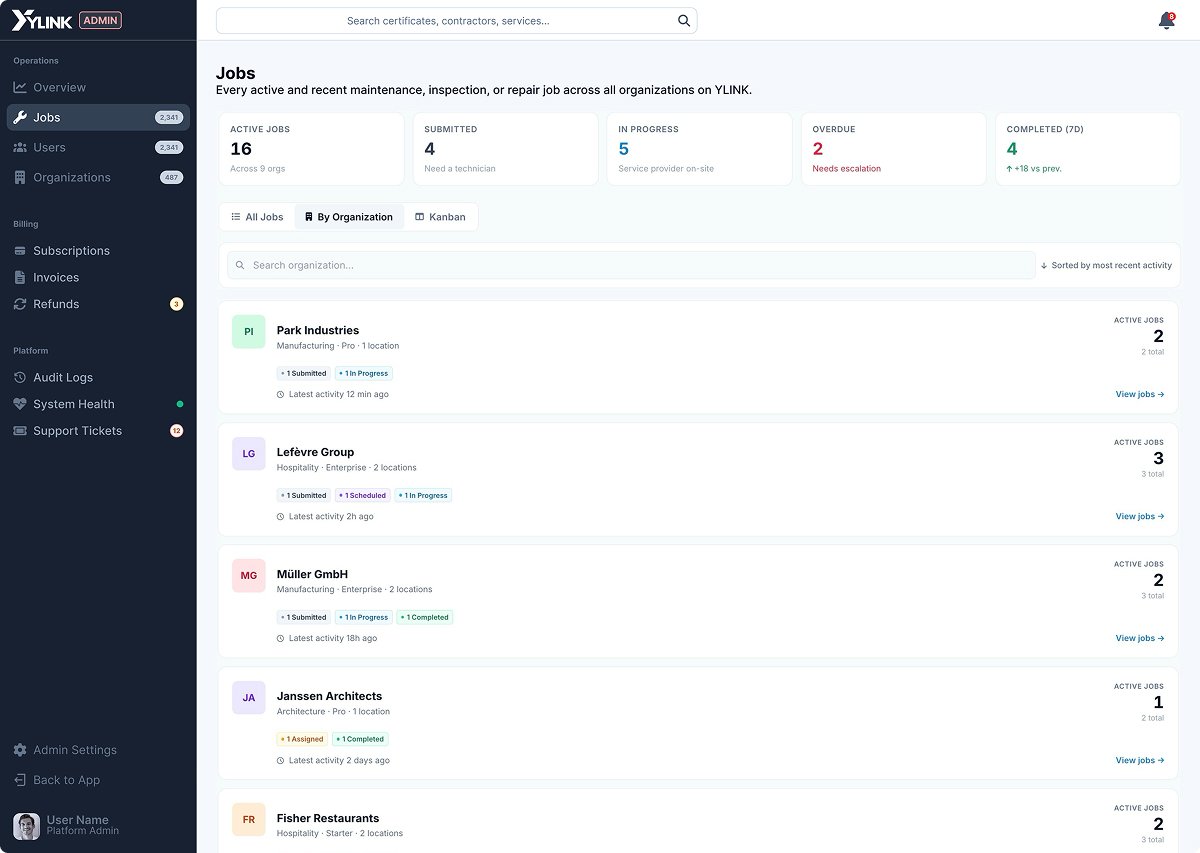Click the Overview chart icon
This screenshot has width=1200, height=853.
(x=20, y=87)
